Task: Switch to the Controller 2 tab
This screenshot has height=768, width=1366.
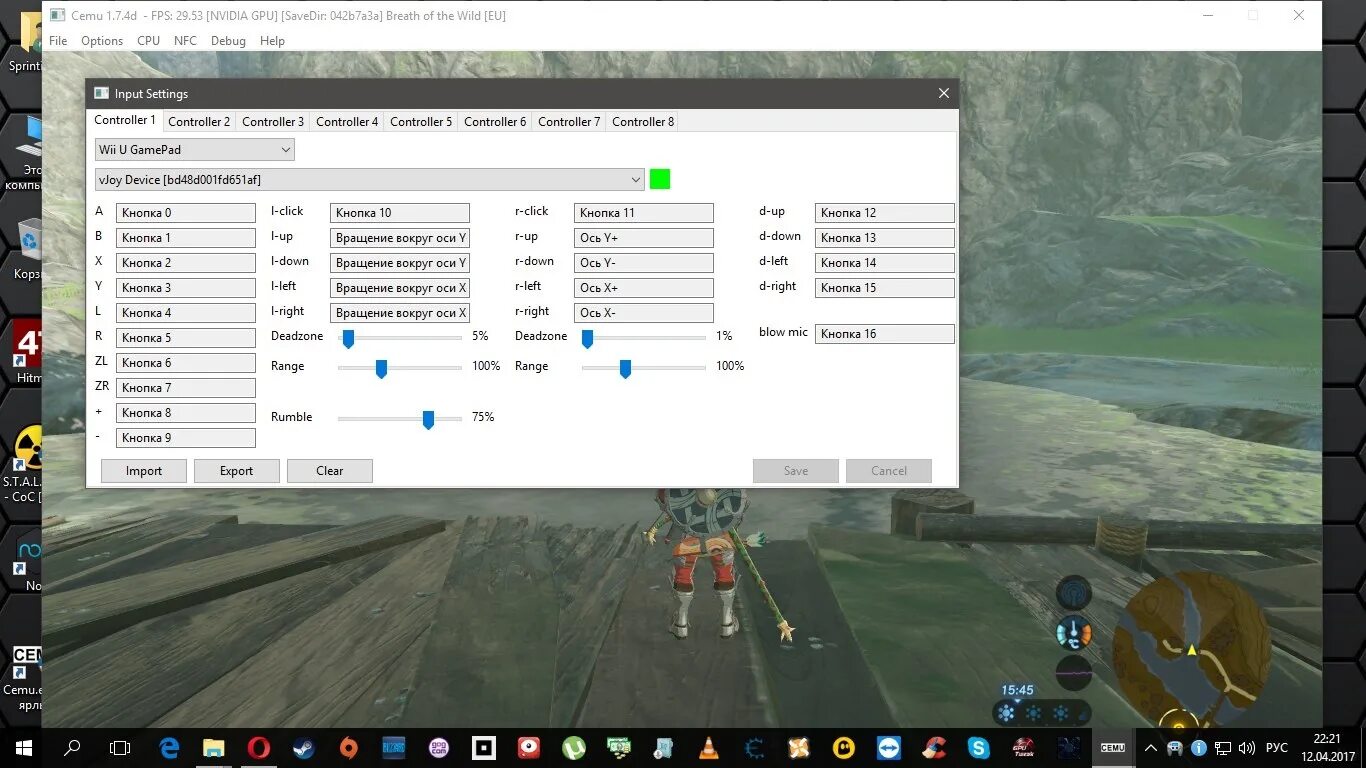Action: point(199,122)
